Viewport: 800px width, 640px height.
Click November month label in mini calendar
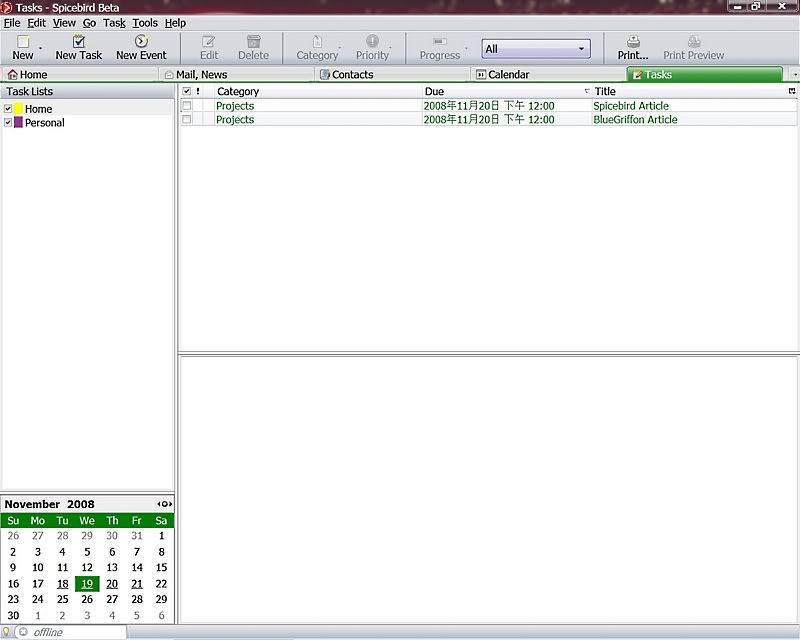tap(32, 504)
